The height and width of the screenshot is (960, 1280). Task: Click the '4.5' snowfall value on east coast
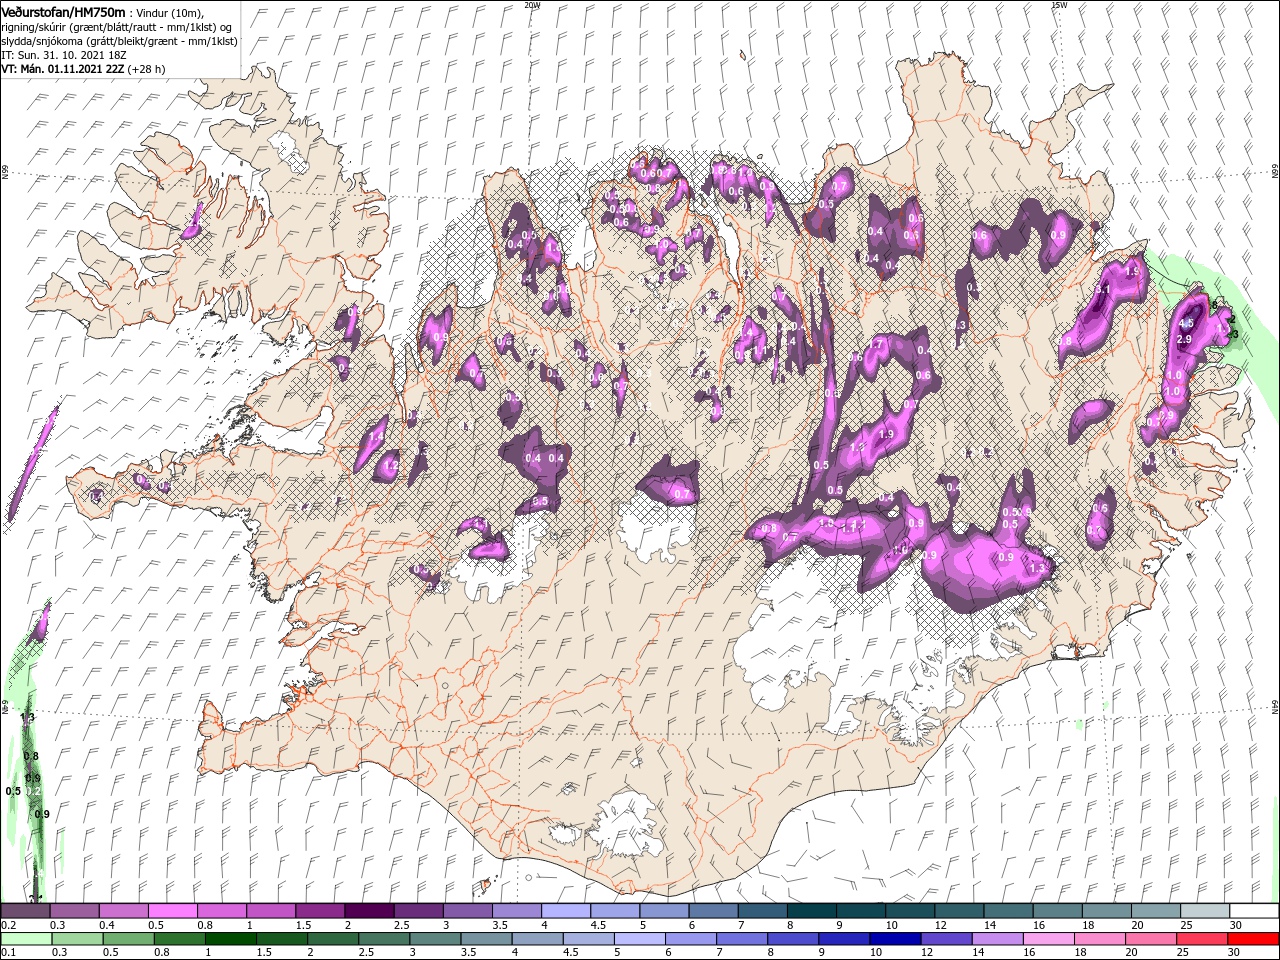(x=1187, y=324)
